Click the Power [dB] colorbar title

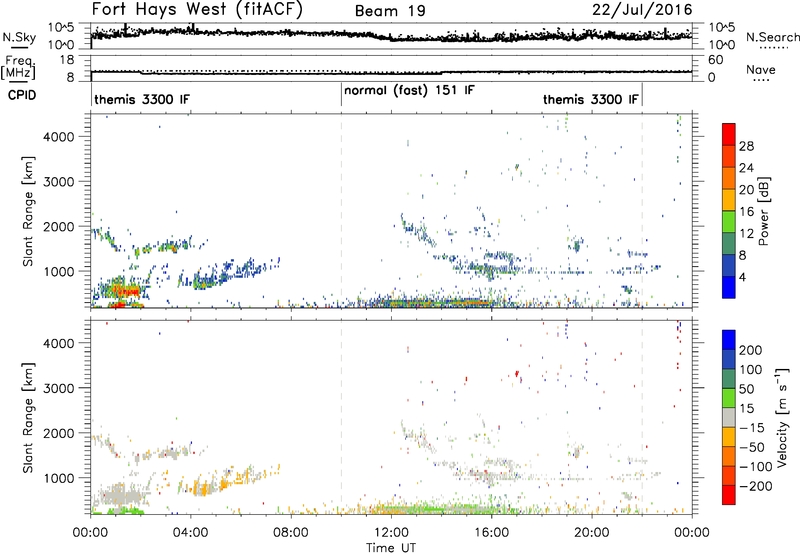click(764, 211)
